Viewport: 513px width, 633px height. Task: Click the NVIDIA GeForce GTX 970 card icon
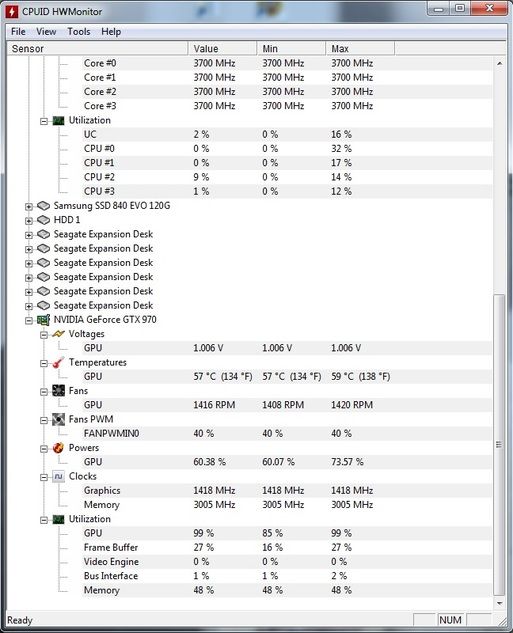pos(43,320)
